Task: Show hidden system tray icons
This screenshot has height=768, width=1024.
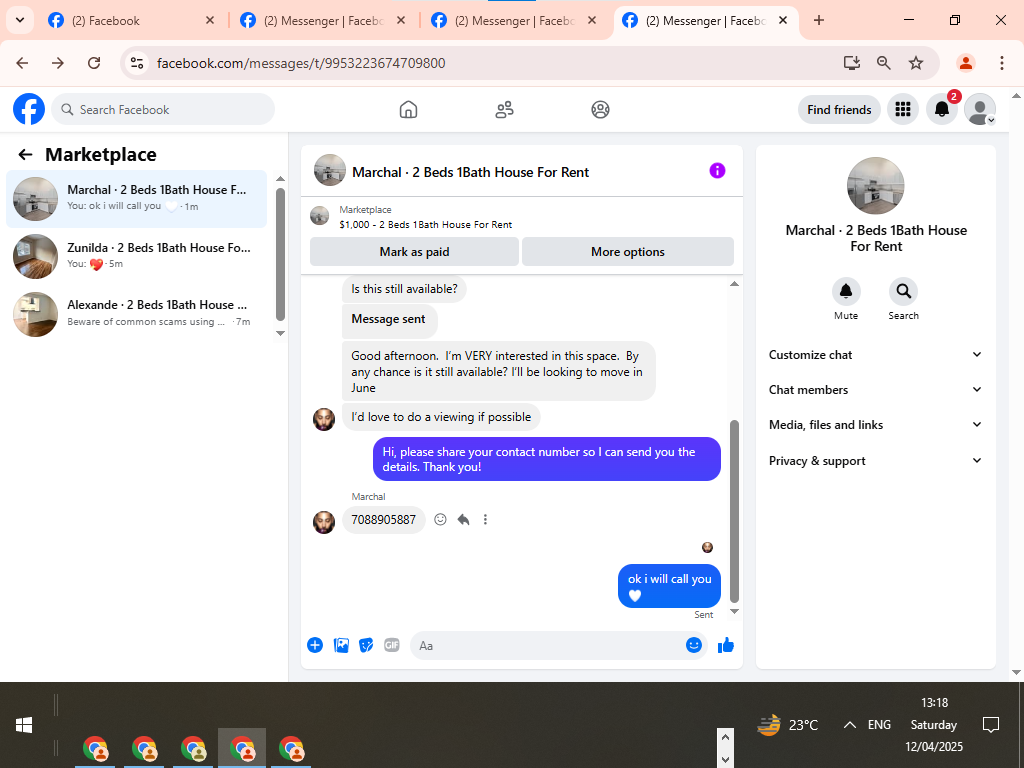Action: [849, 724]
